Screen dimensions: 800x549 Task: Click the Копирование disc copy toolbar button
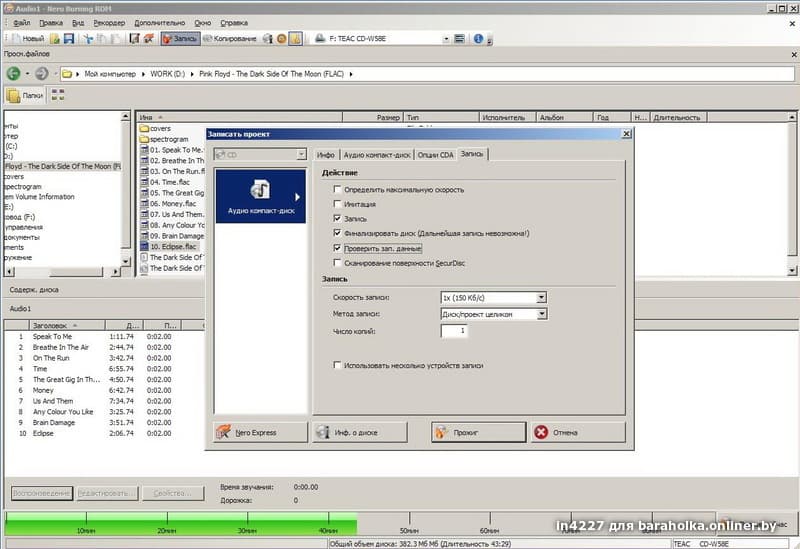230,38
